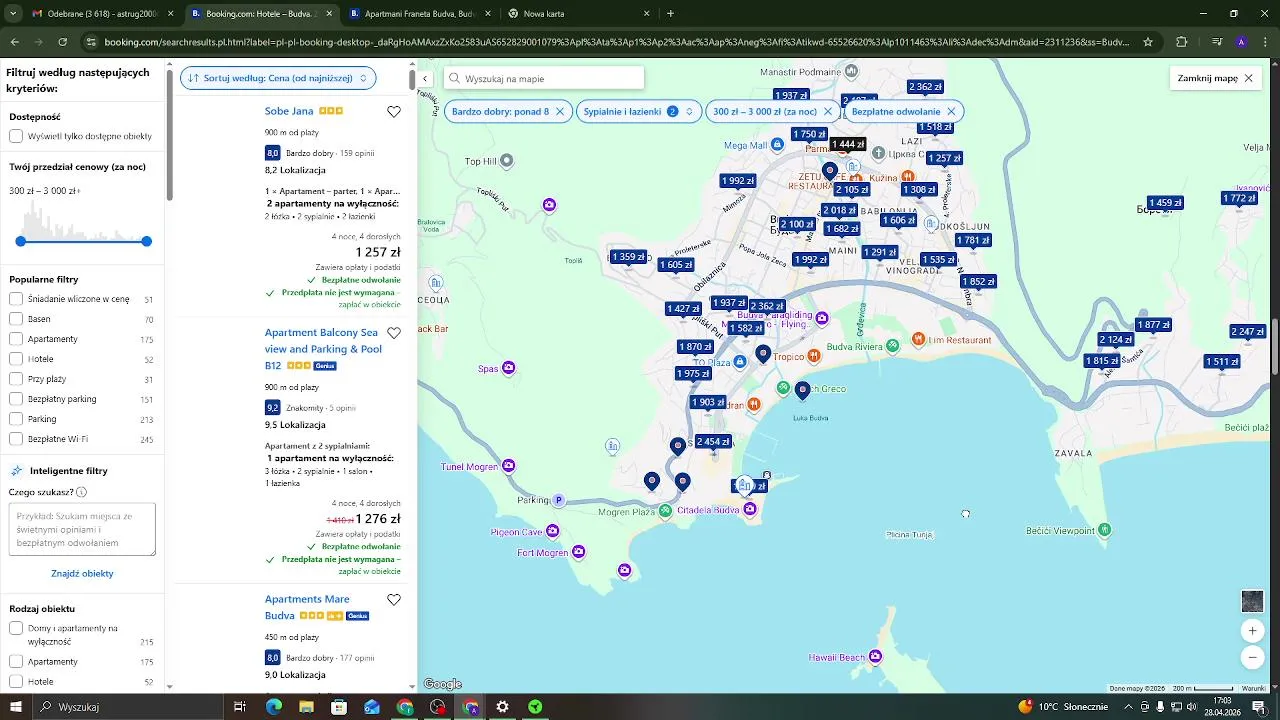Open Microsoft Edge from the taskbar
Screen dimensions: 1280x720
273,707
